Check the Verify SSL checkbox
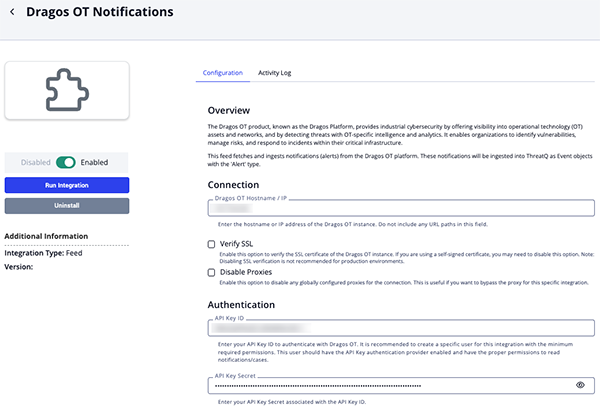Screen dimensions: 600x409 211,244
